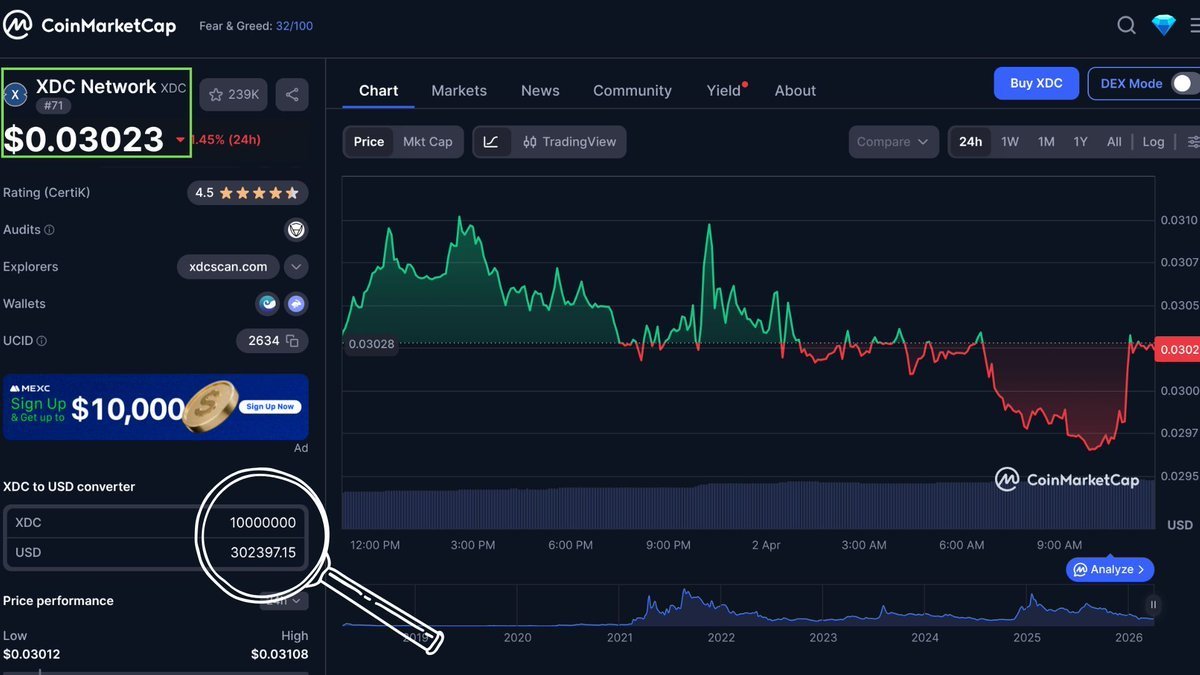The image size is (1200, 675).
Task: Click the USD currency label on chart
Action: pos(1180,525)
